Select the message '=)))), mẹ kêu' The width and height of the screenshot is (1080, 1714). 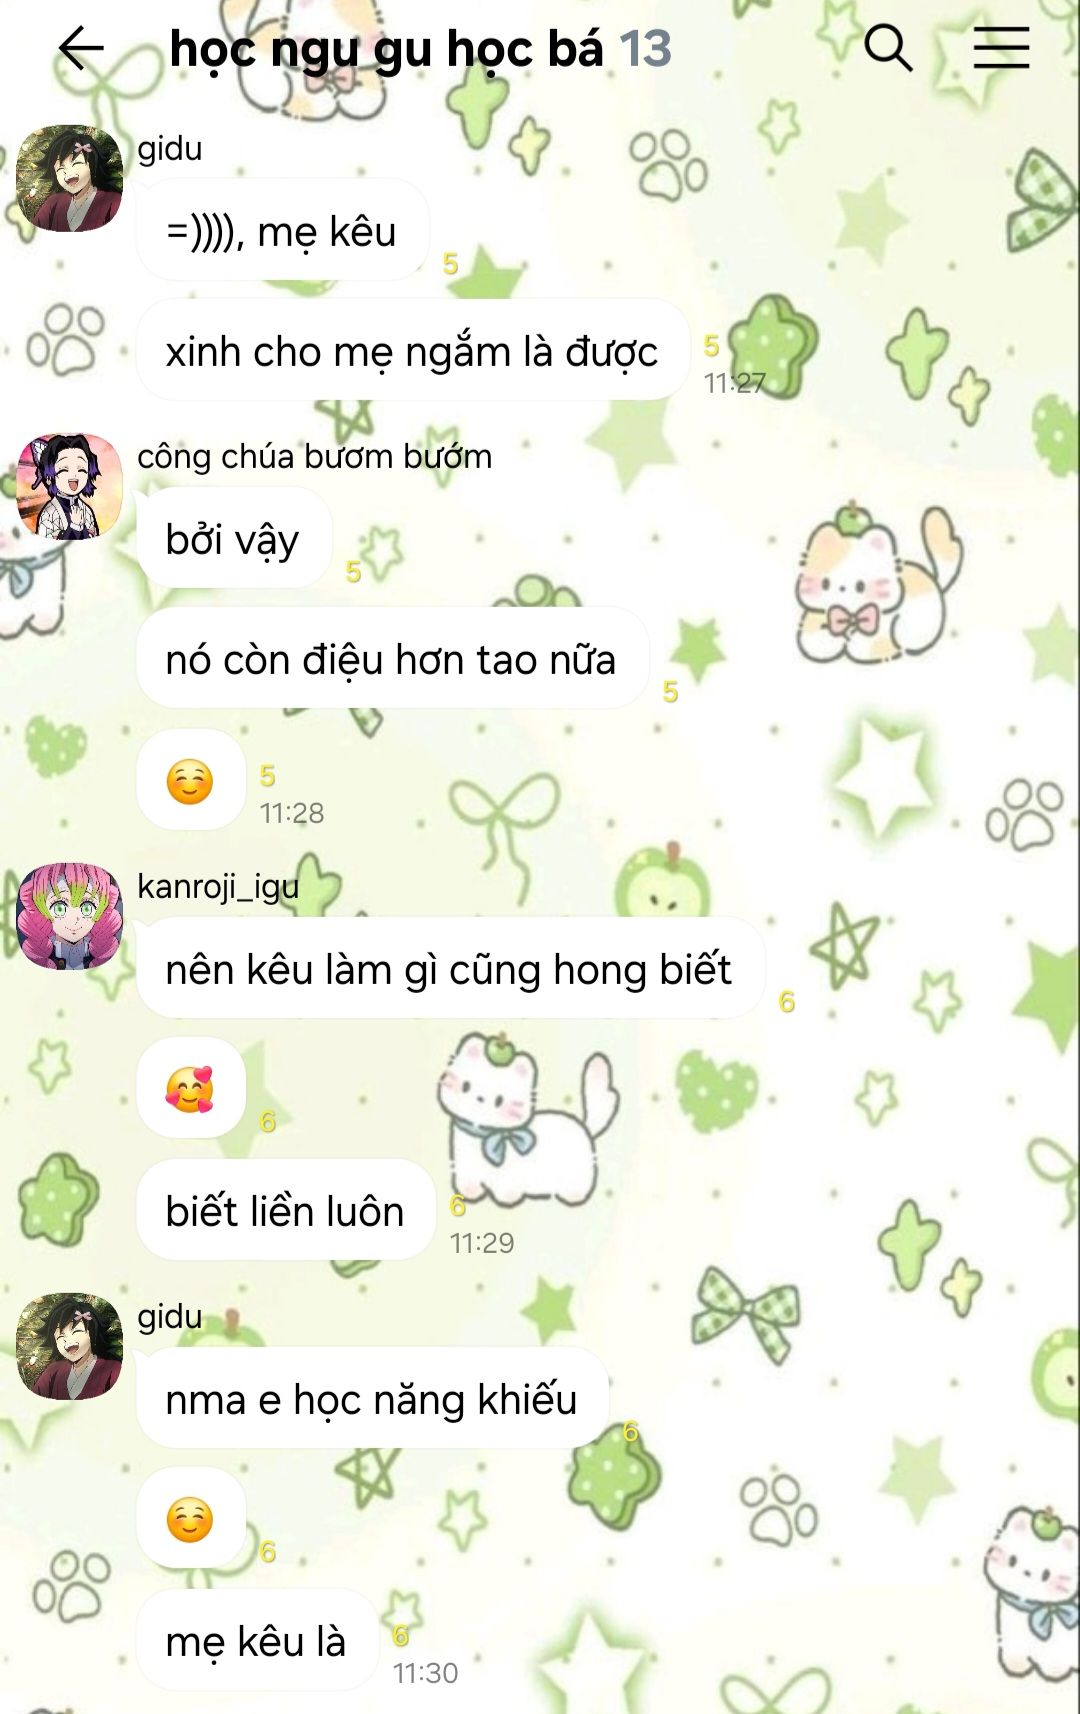click(282, 231)
